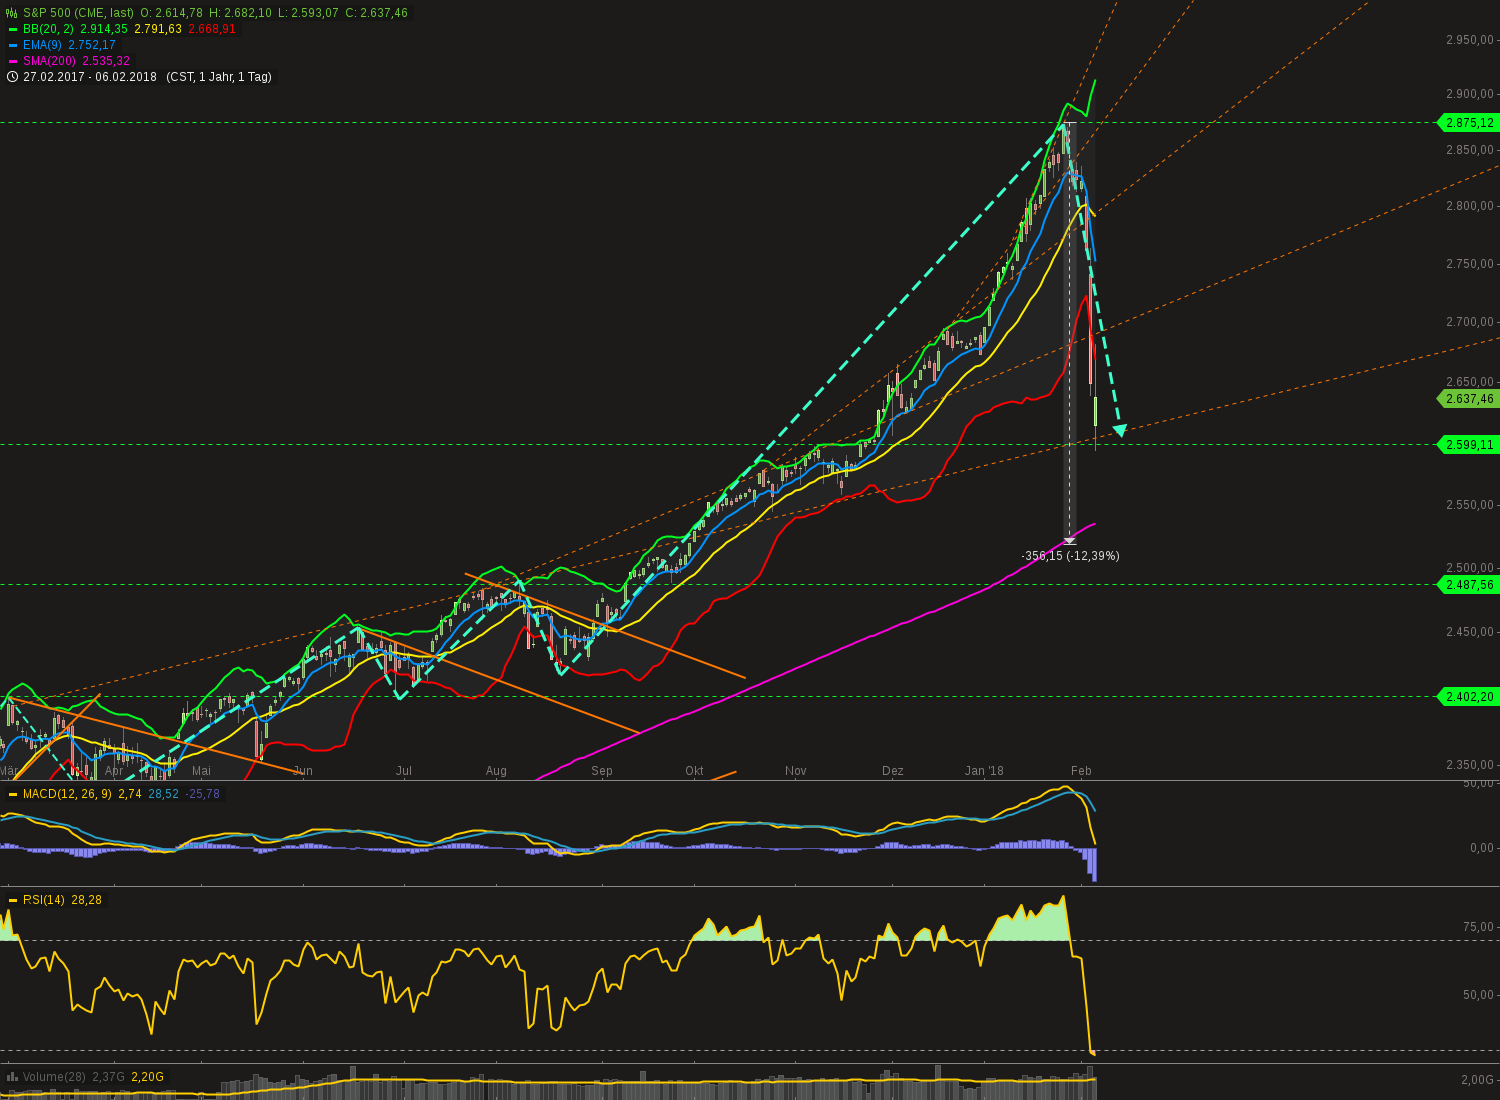Click the clock icon before the date range

click(11, 76)
